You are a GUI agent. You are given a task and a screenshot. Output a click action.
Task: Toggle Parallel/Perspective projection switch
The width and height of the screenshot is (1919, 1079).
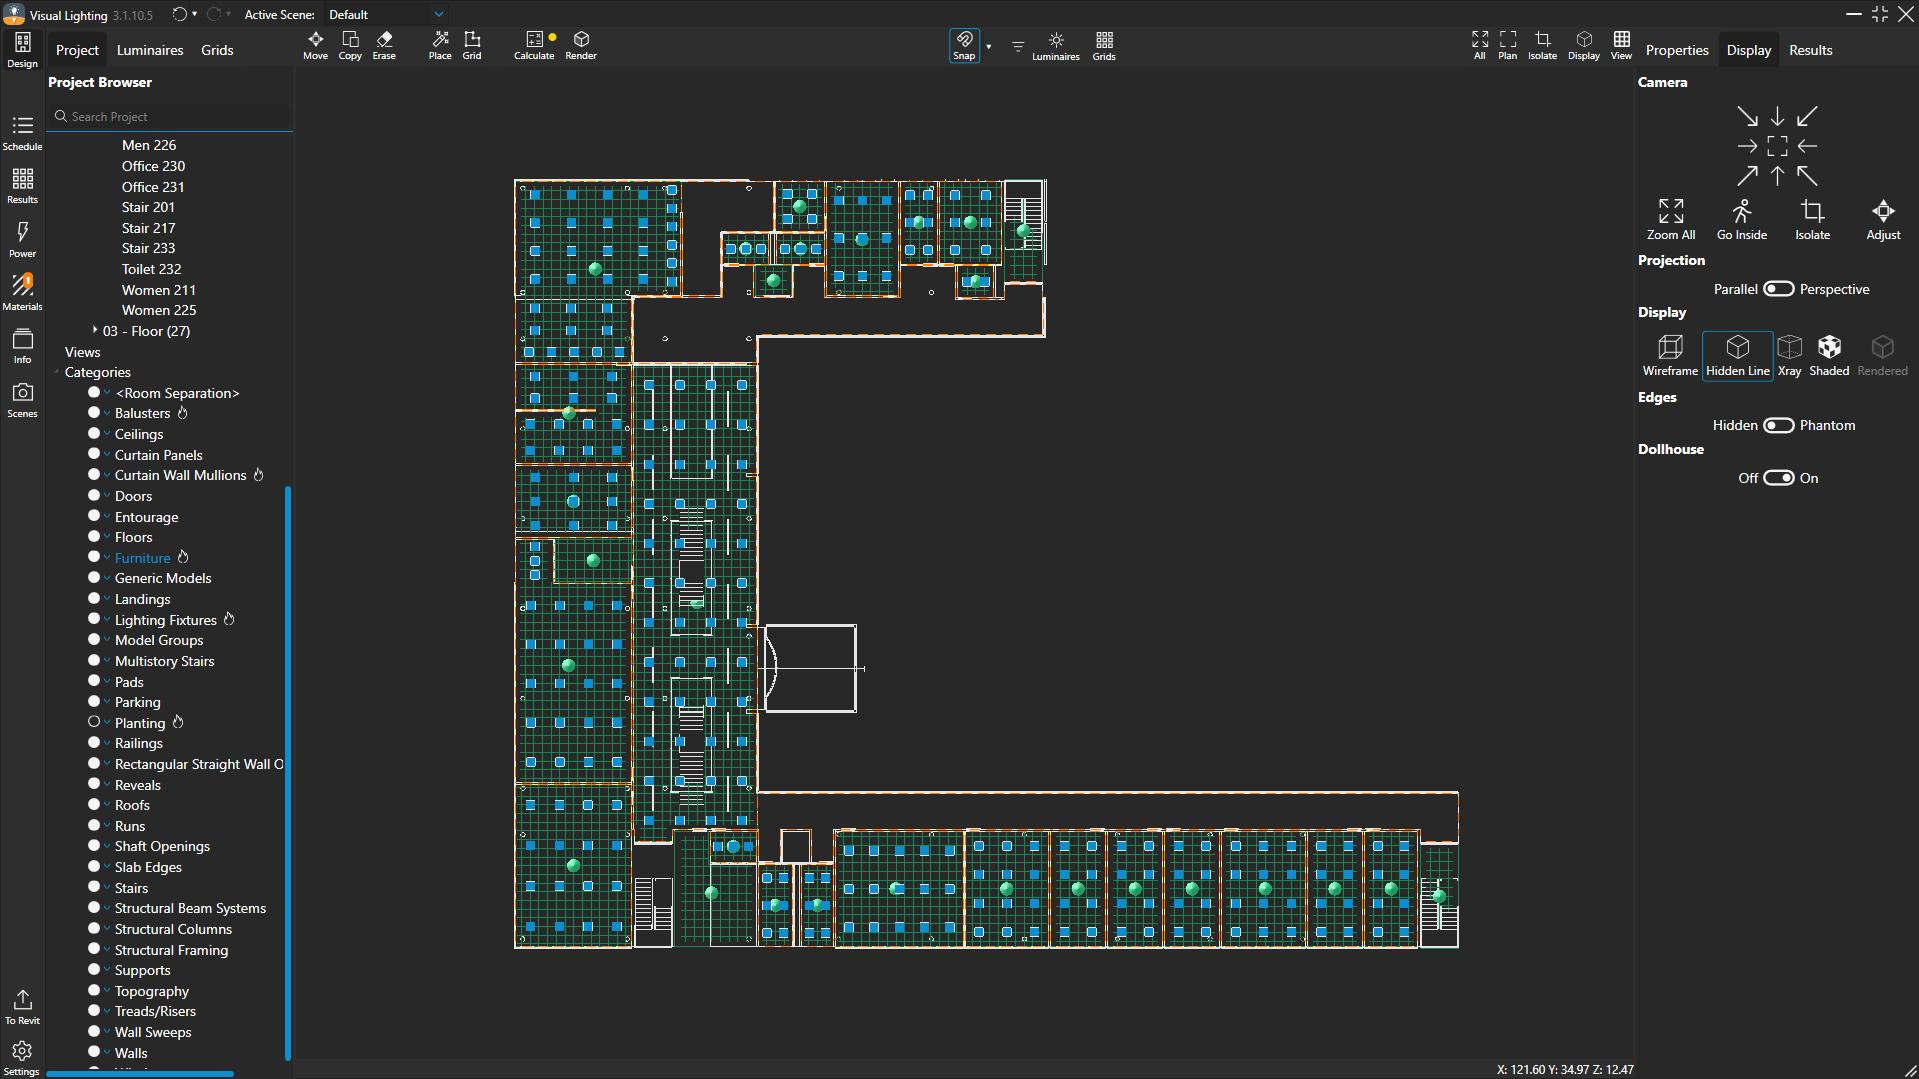point(1778,289)
